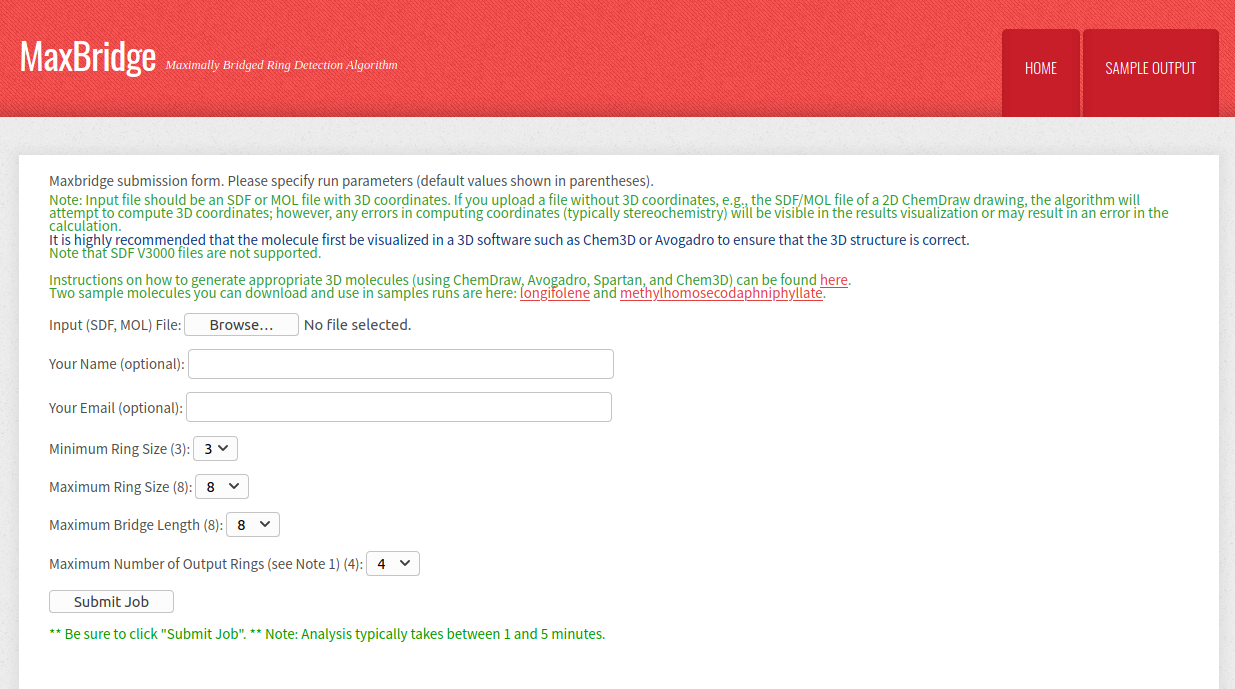Click the 'Your Email (optional)' label
The image size is (1235, 689).
tap(115, 408)
